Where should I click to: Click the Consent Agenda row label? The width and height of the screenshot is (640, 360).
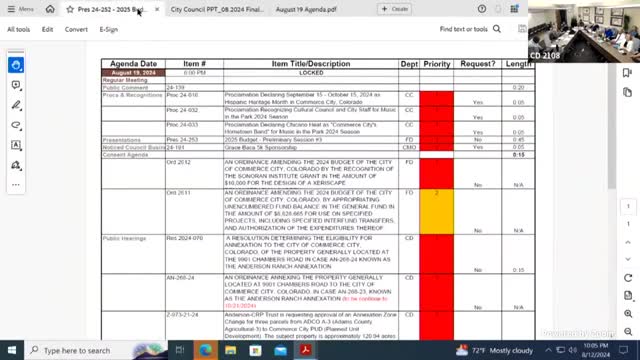pos(125,155)
